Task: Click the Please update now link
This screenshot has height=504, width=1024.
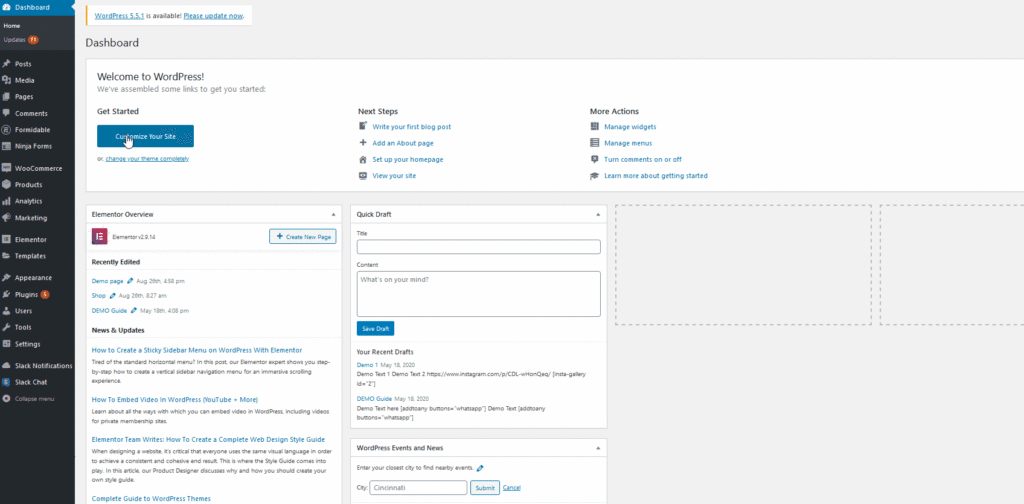Action: click(211, 16)
